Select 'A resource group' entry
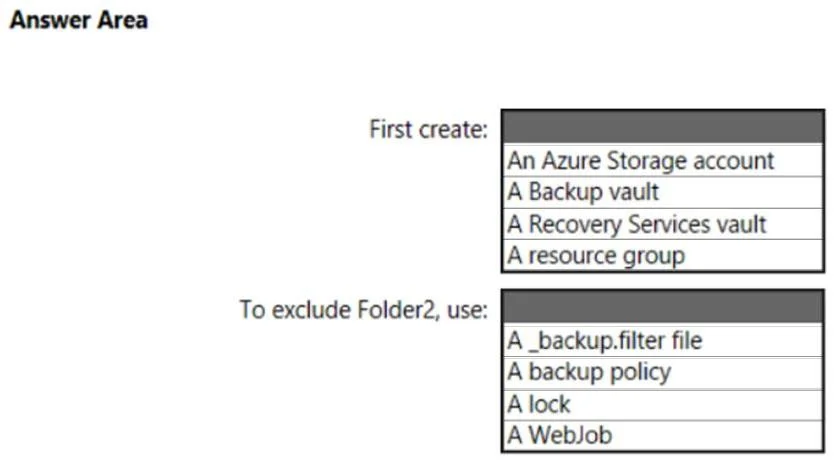 pyautogui.click(x=663, y=255)
